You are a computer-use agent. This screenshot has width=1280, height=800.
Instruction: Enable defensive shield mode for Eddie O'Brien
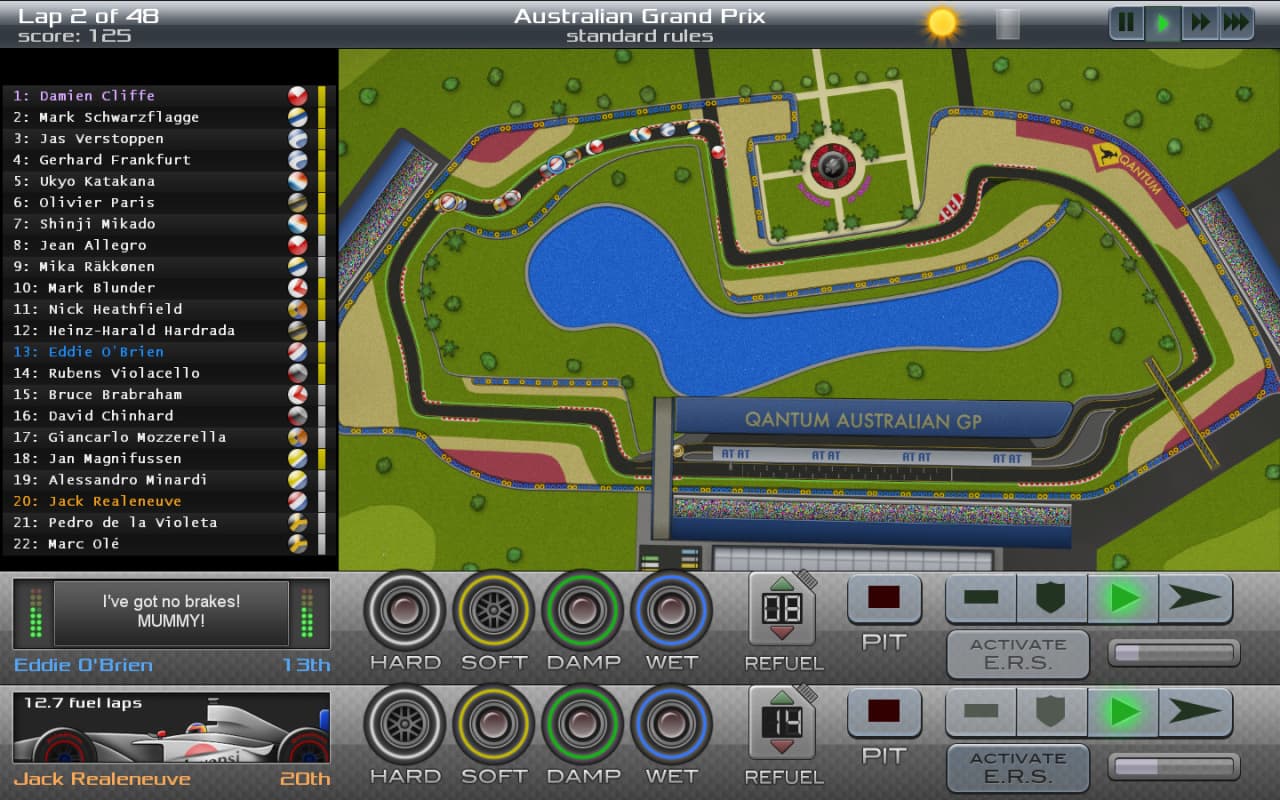tap(1051, 598)
